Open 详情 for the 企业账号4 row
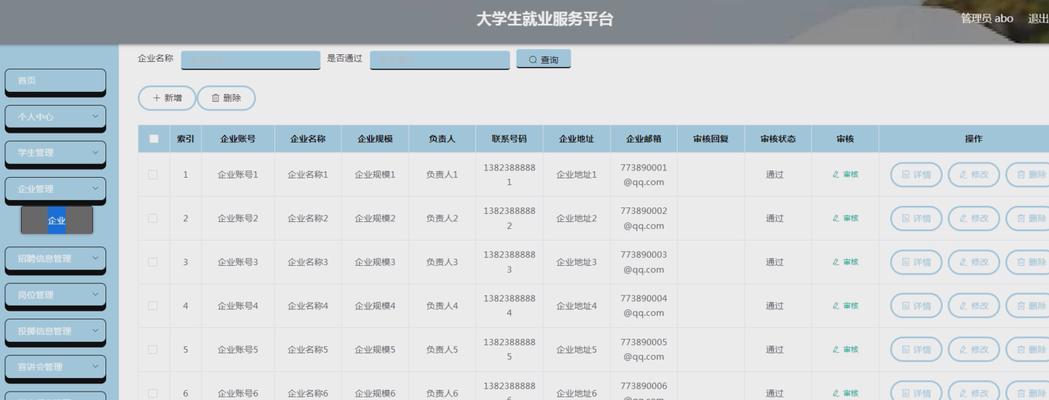Screen dimensions: 1049x400 (916, 306)
